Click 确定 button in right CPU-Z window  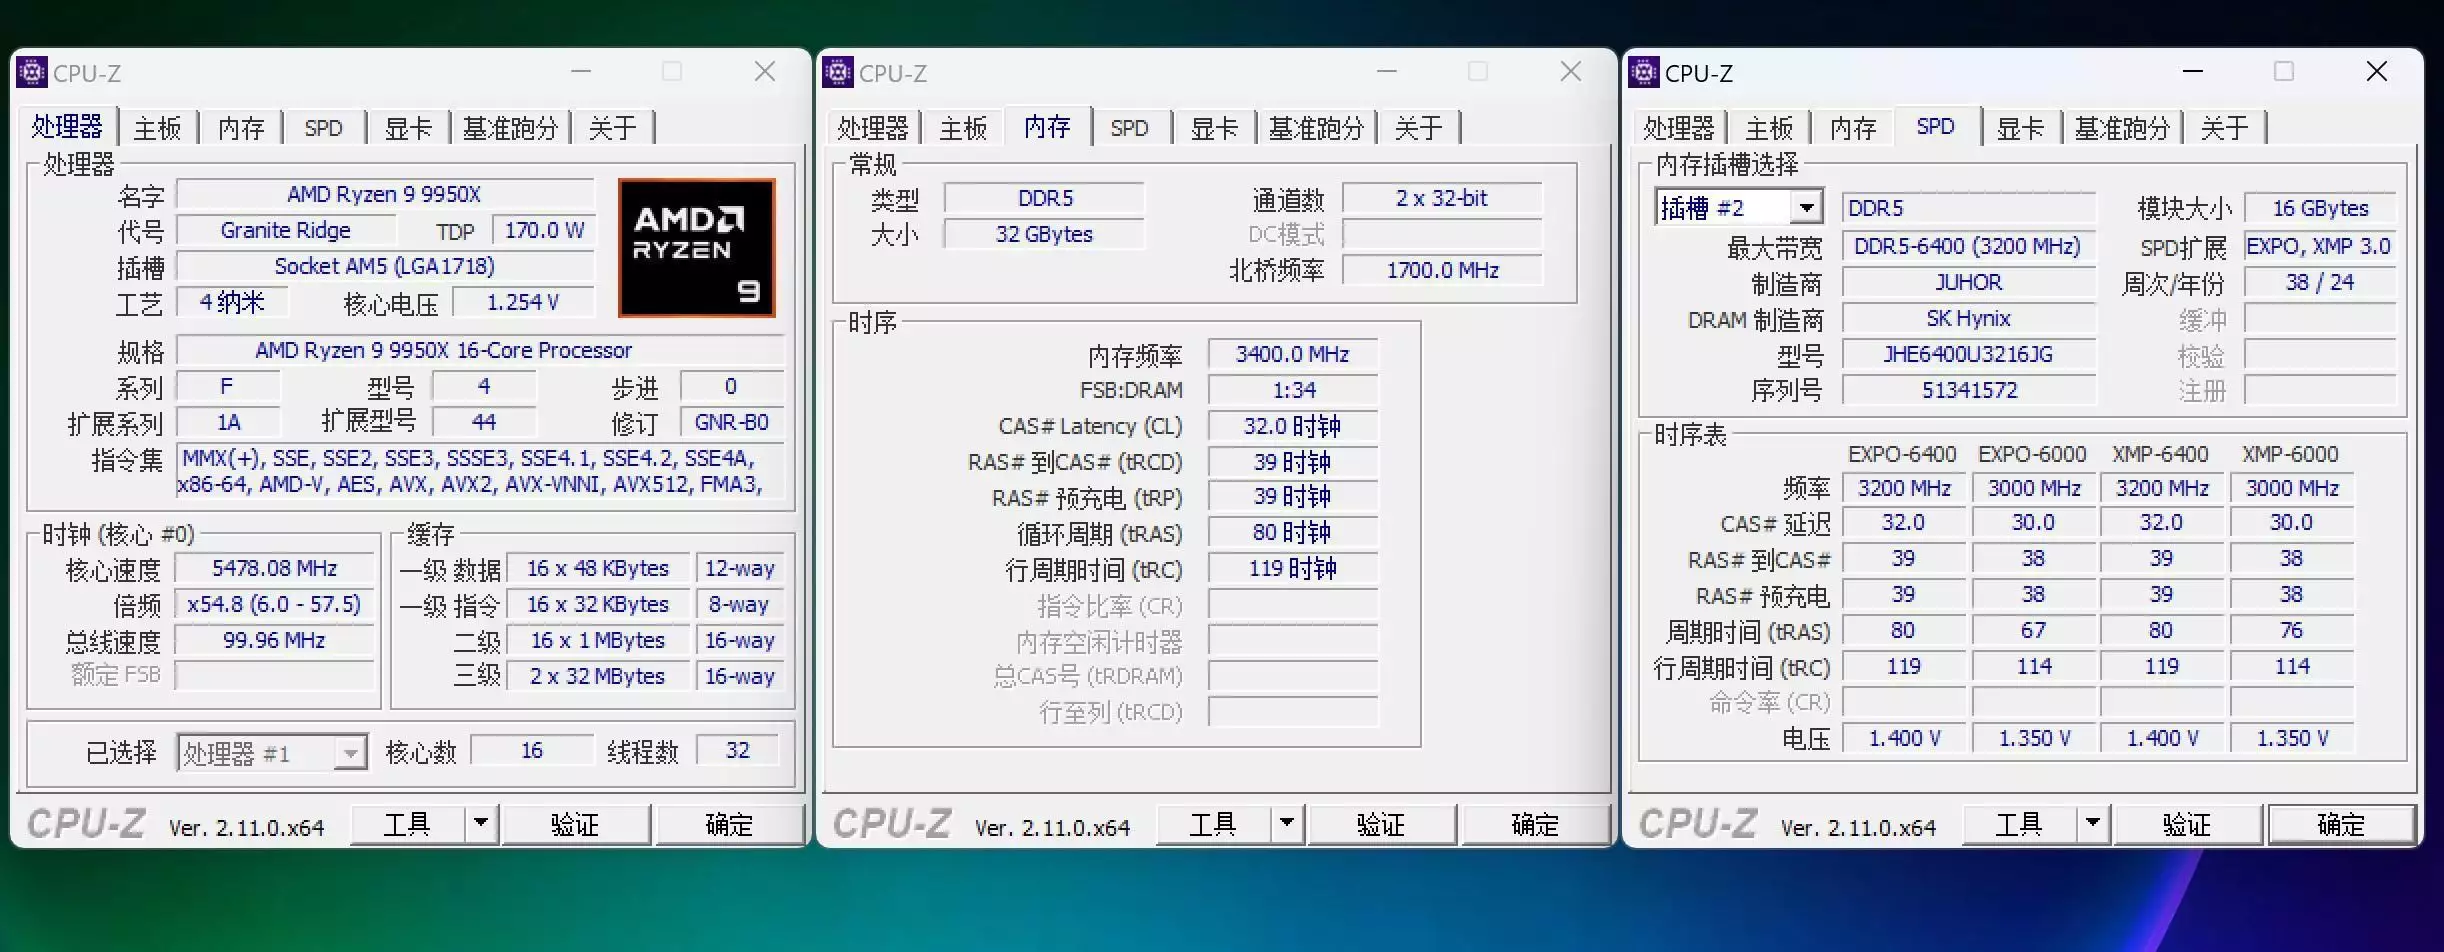coord(2341,824)
